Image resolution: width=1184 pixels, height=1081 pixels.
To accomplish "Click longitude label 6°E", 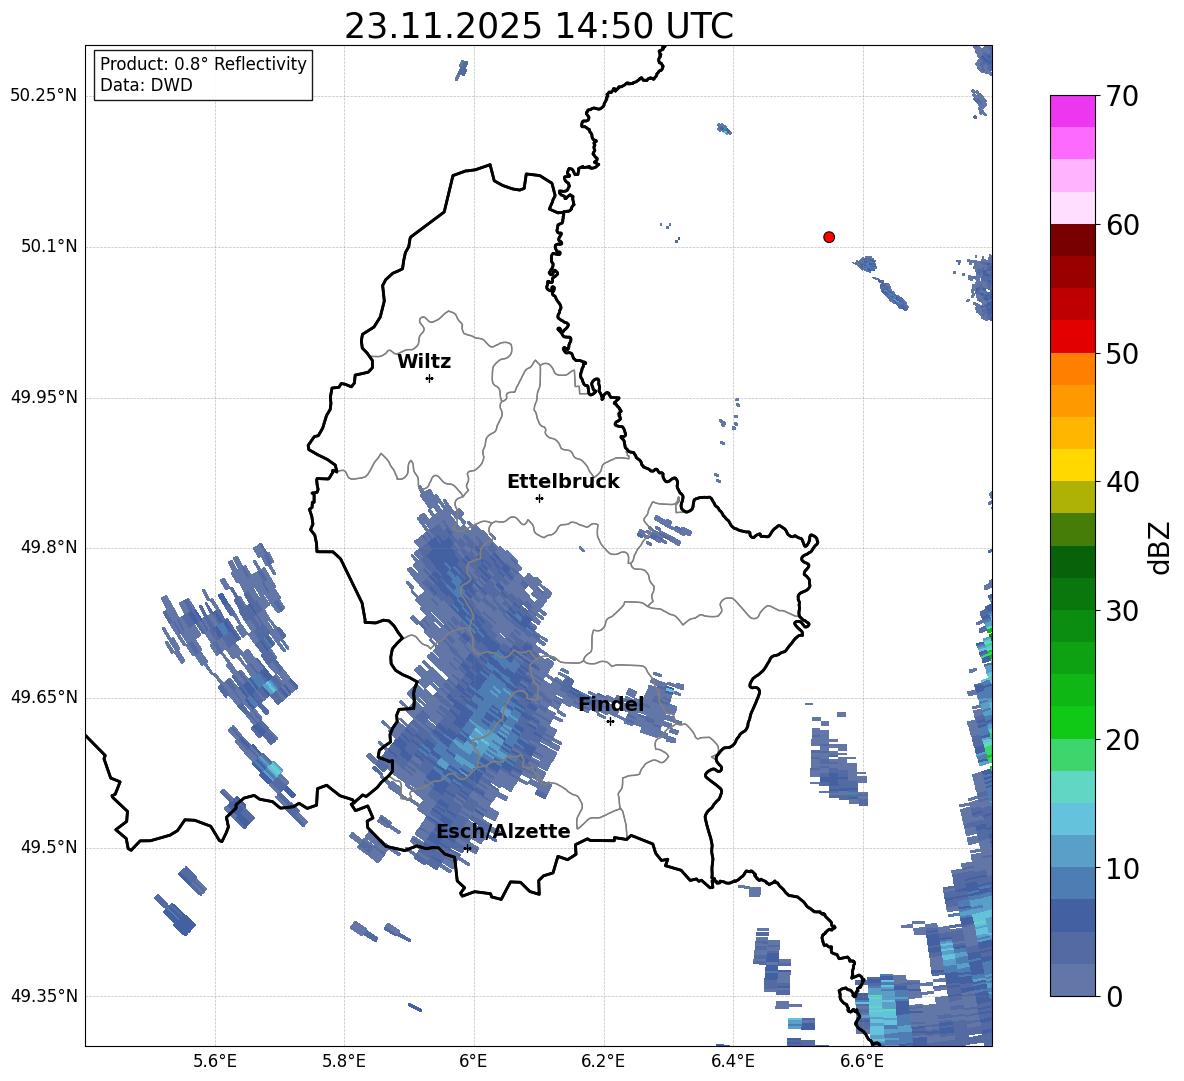I will (x=473, y=1061).
